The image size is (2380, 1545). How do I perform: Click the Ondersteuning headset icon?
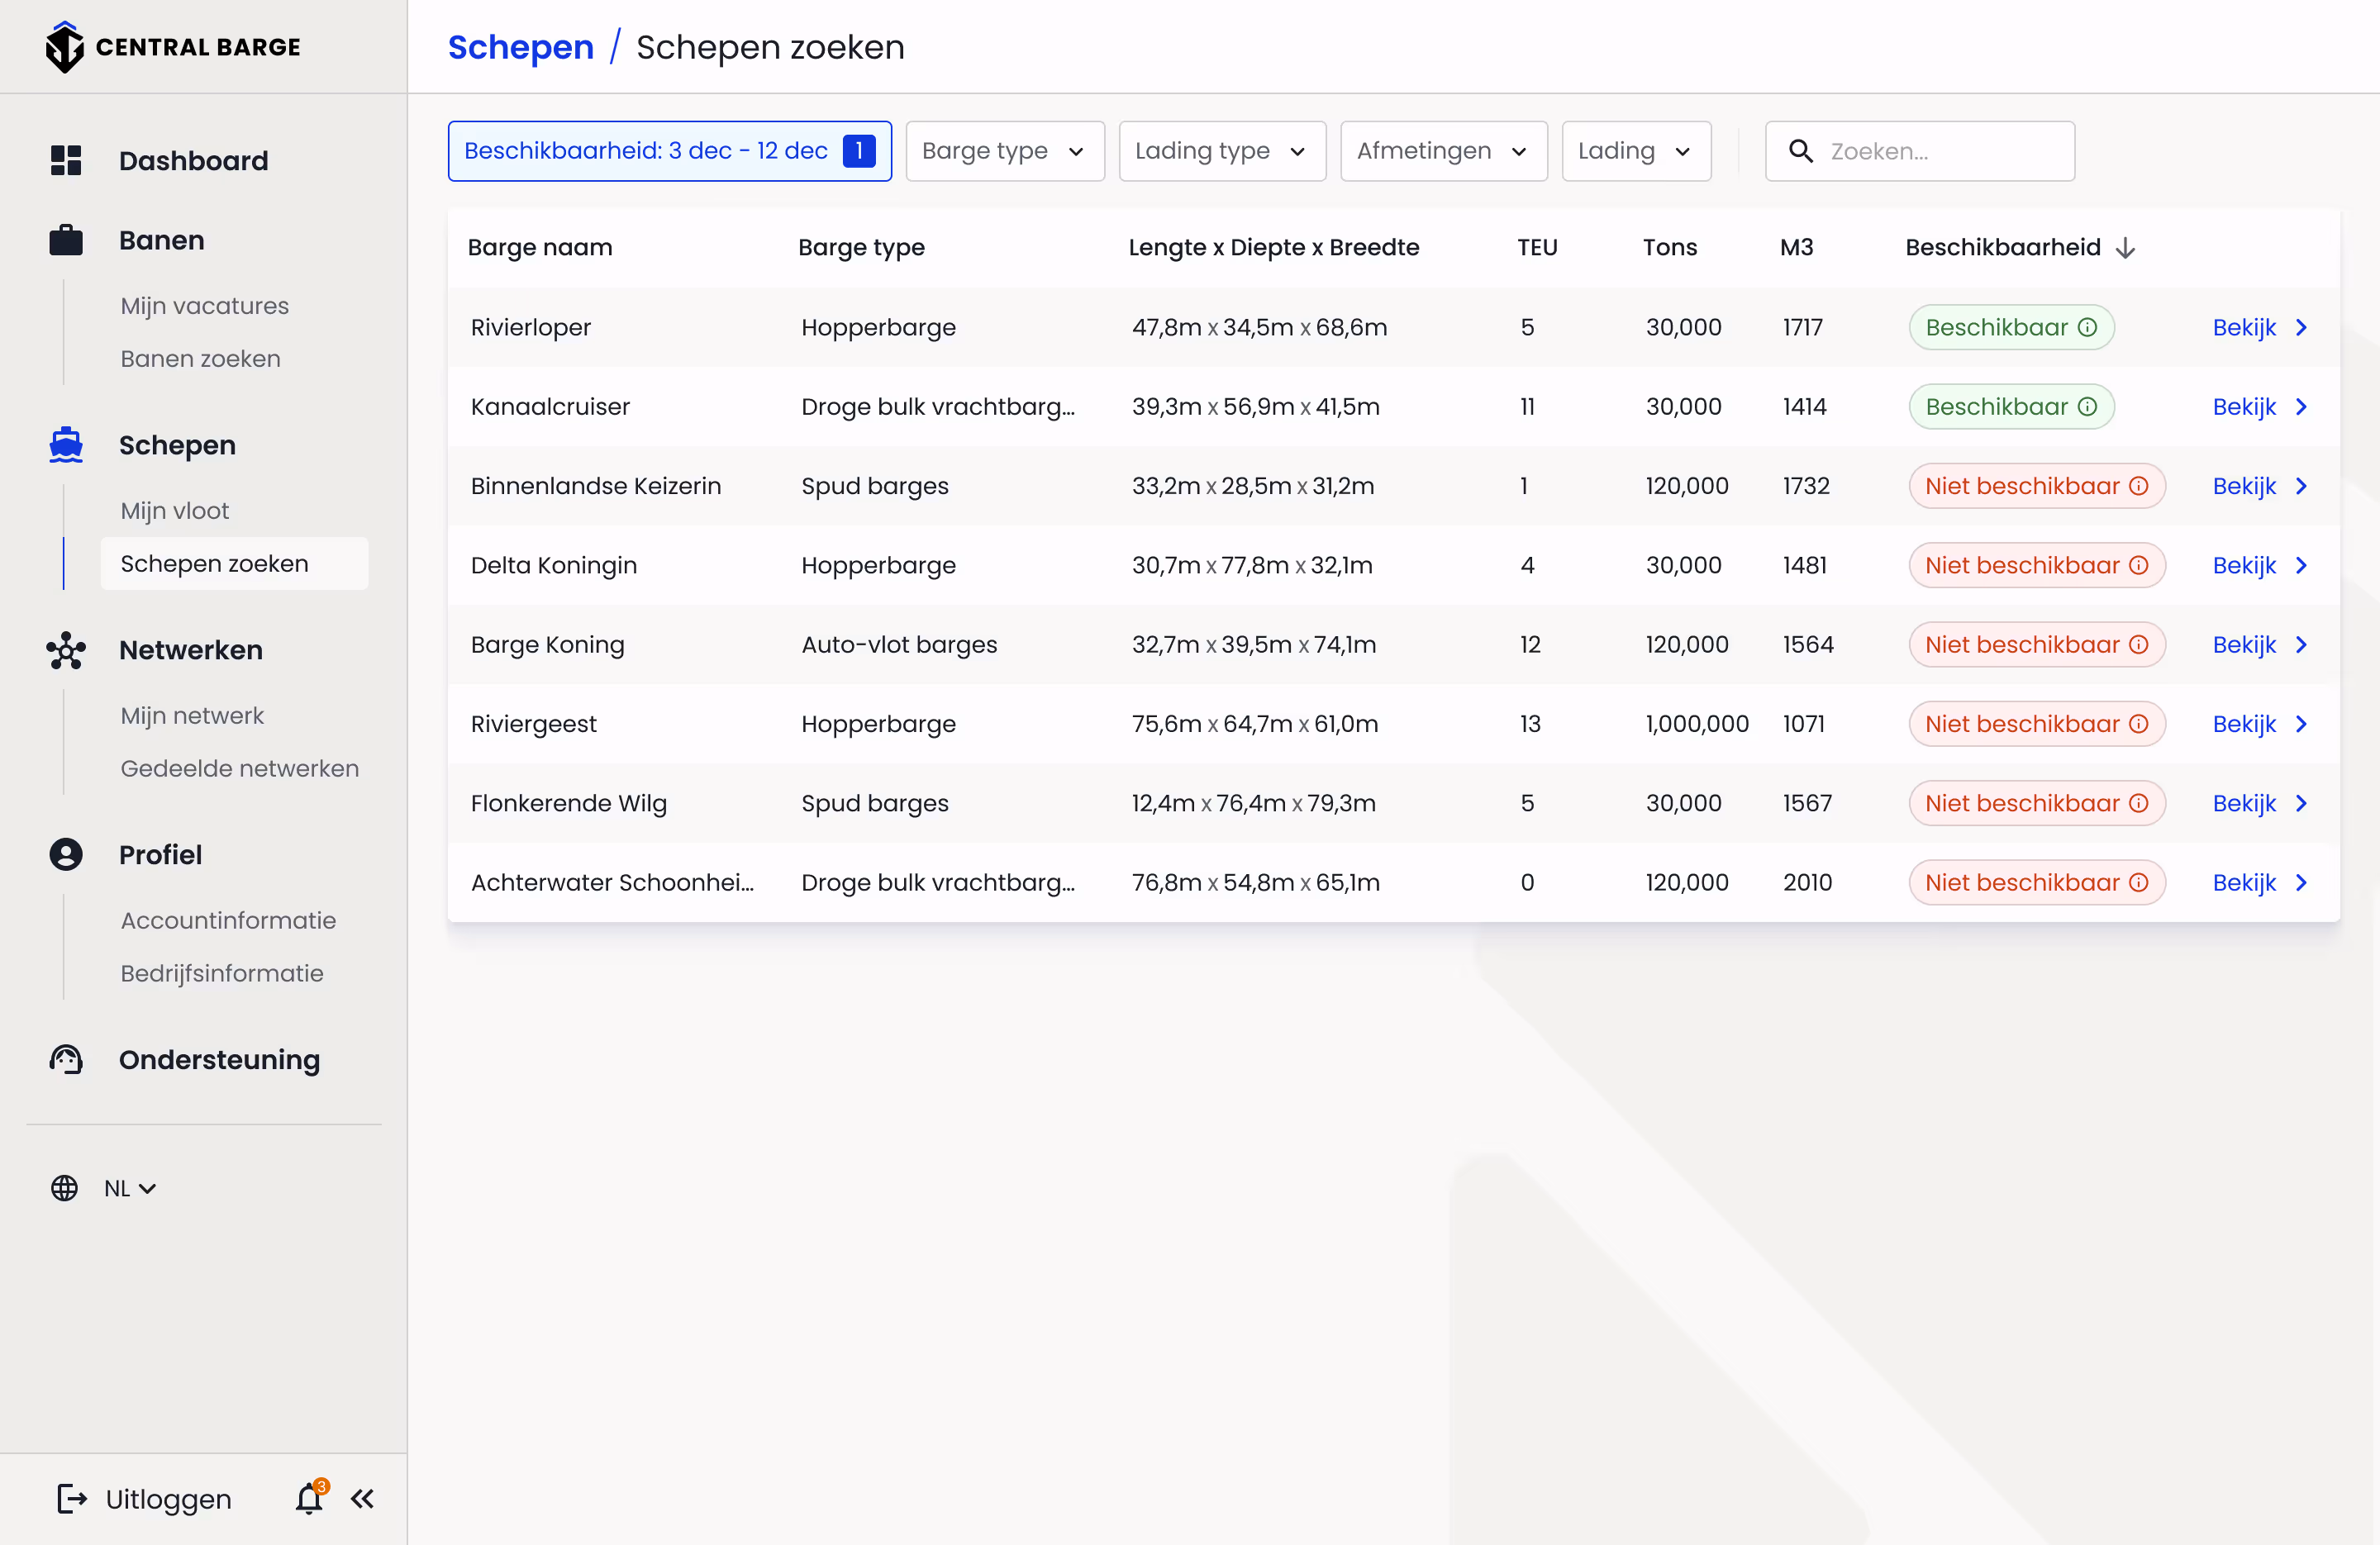pos(66,1059)
